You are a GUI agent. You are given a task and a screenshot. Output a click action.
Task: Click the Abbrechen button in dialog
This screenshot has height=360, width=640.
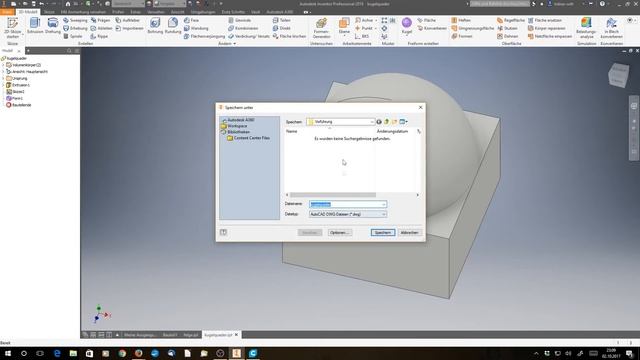[x=409, y=233]
